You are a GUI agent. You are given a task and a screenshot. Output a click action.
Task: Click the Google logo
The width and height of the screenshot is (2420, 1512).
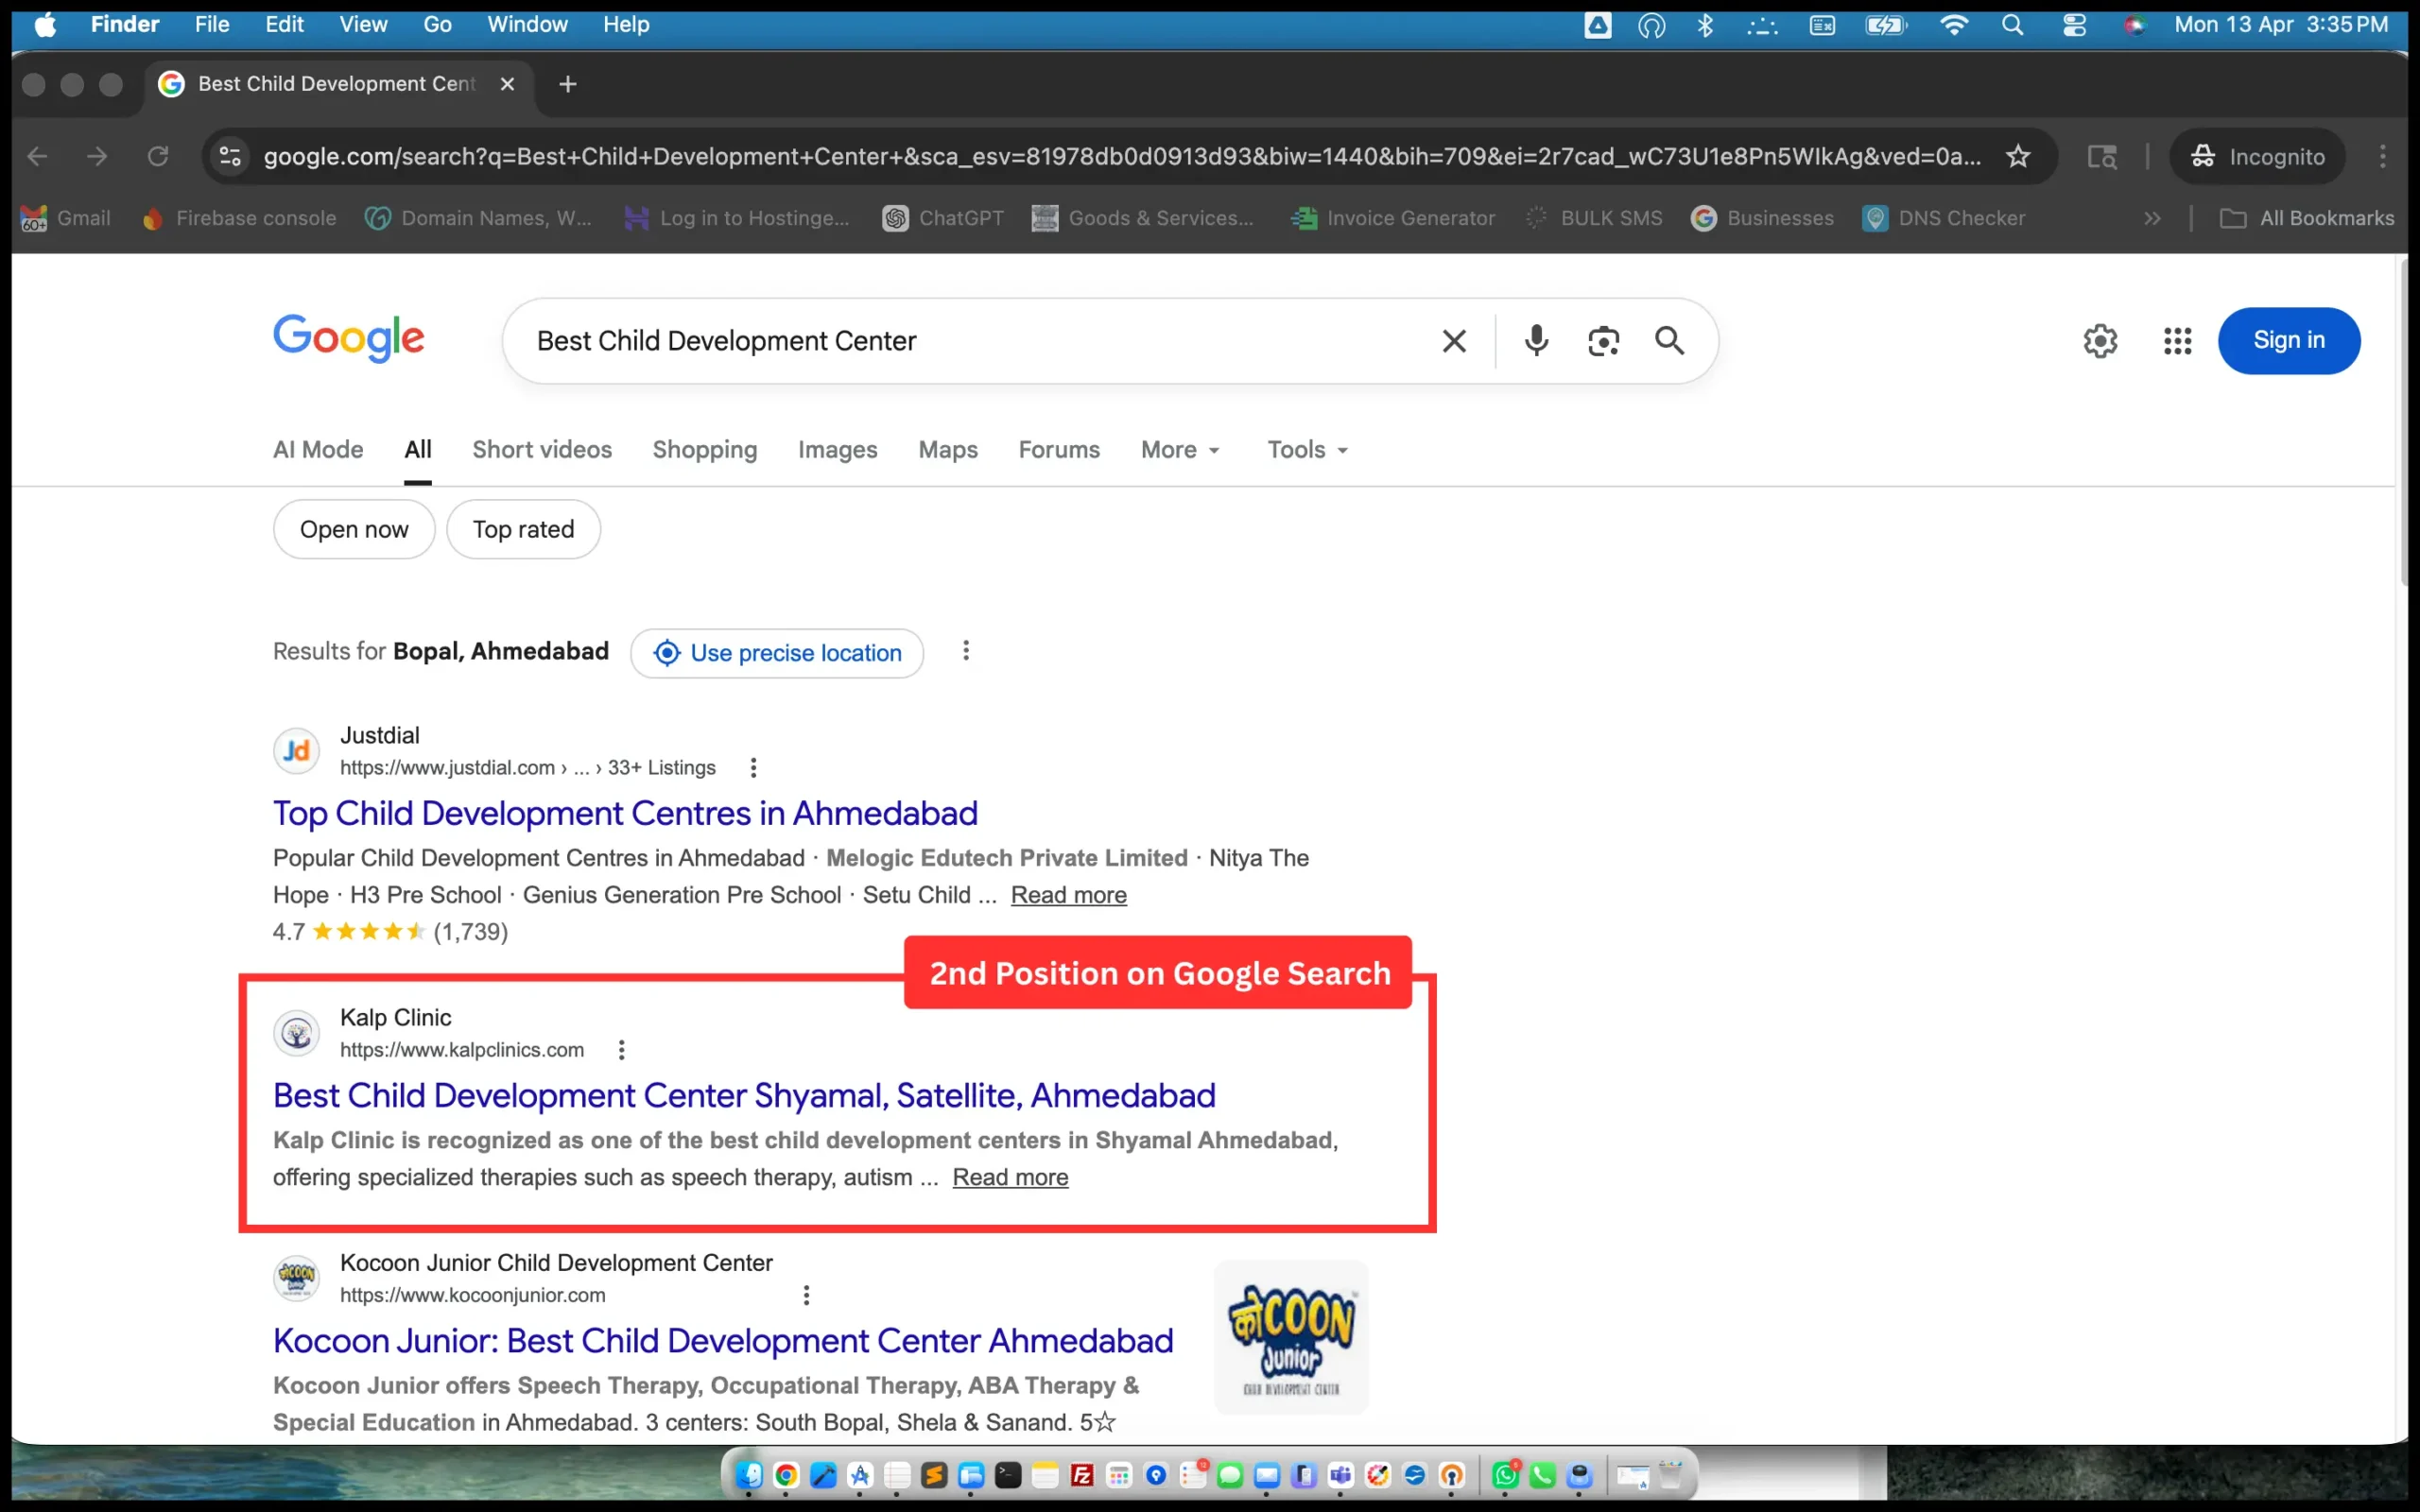(349, 338)
